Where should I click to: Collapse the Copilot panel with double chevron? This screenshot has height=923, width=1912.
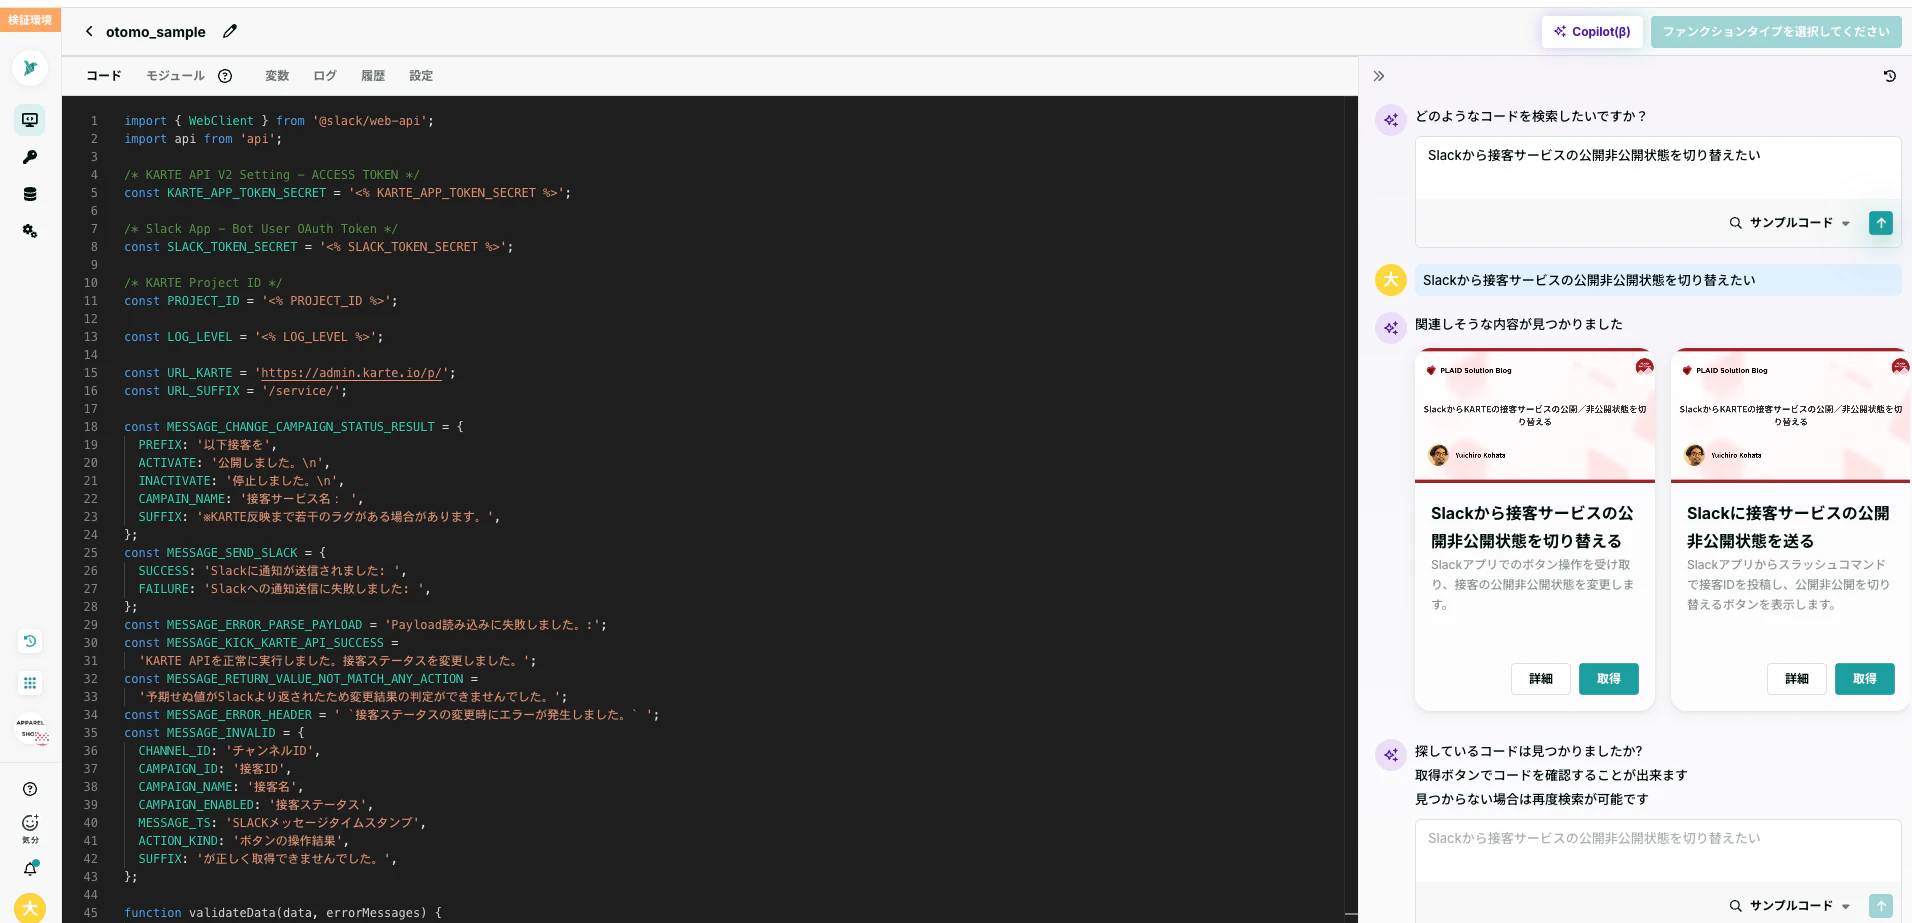[1378, 76]
